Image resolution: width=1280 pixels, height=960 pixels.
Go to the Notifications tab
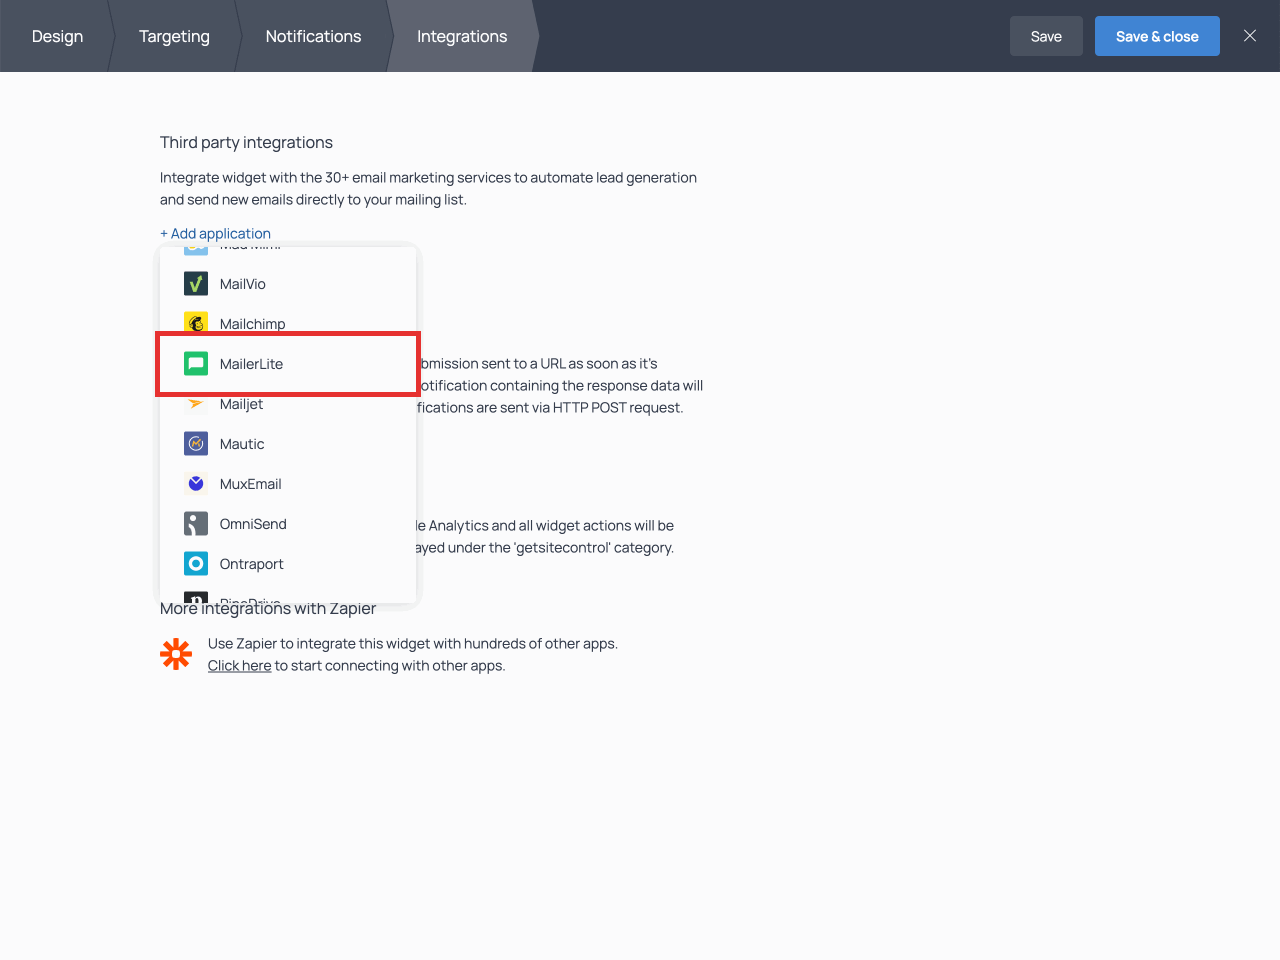click(x=313, y=36)
